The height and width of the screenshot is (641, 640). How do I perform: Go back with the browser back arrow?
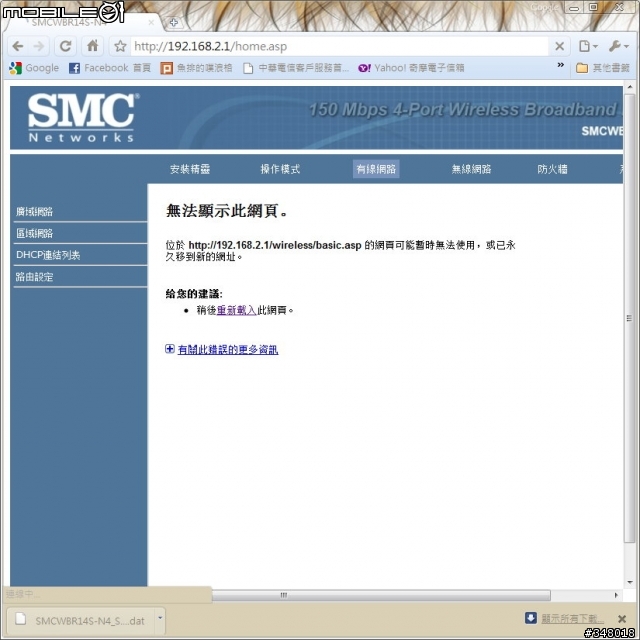point(18,46)
